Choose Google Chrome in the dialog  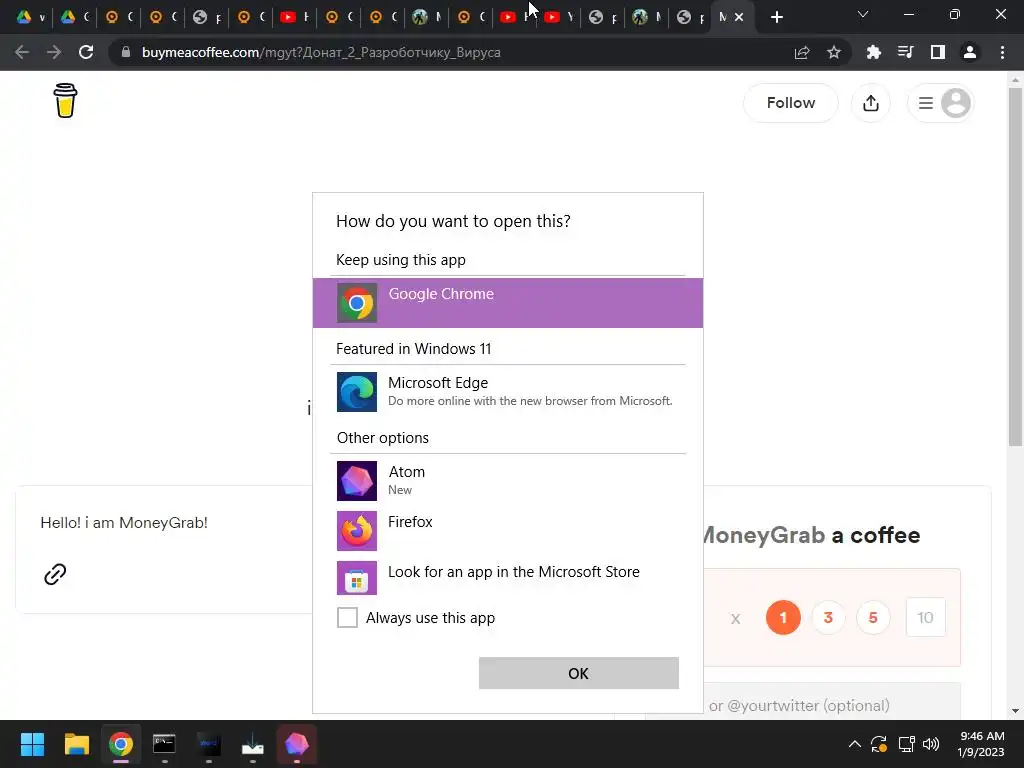508,303
